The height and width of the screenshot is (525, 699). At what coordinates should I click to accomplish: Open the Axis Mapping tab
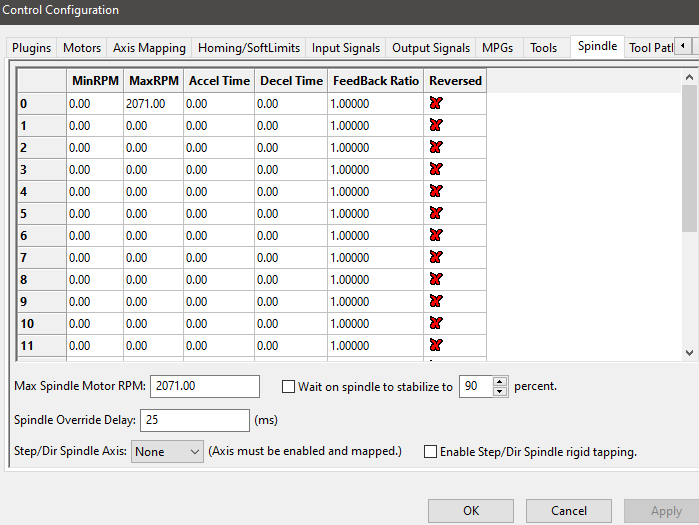[x=149, y=48]
